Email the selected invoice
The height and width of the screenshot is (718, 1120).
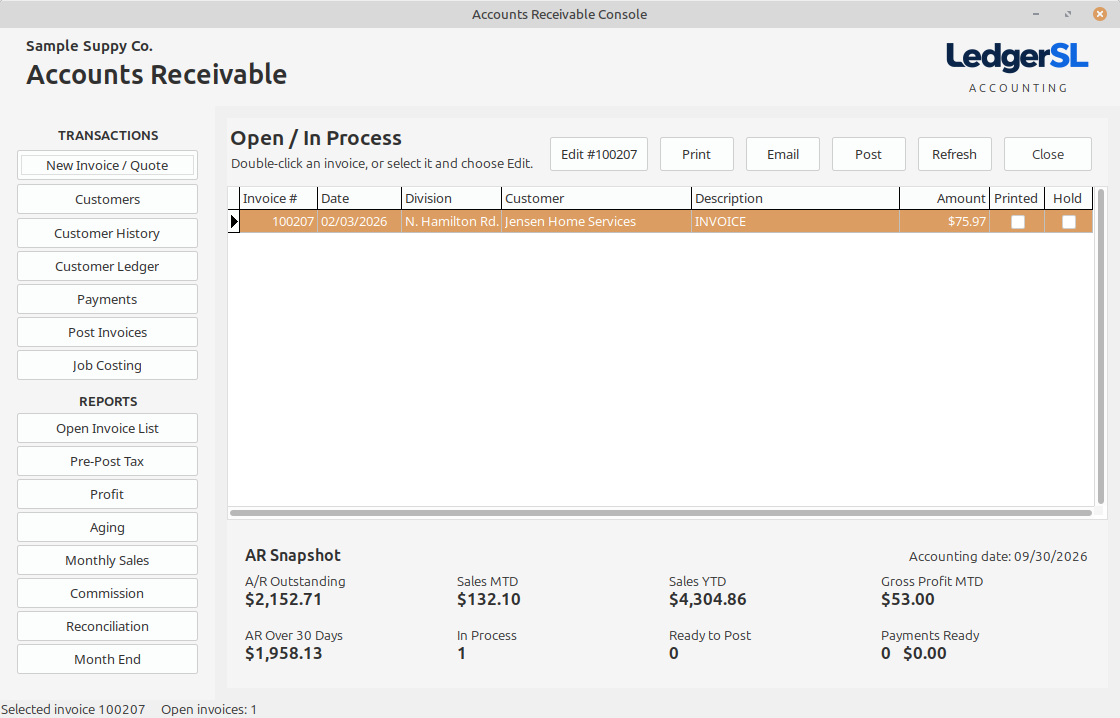click(x=783, y=154)
